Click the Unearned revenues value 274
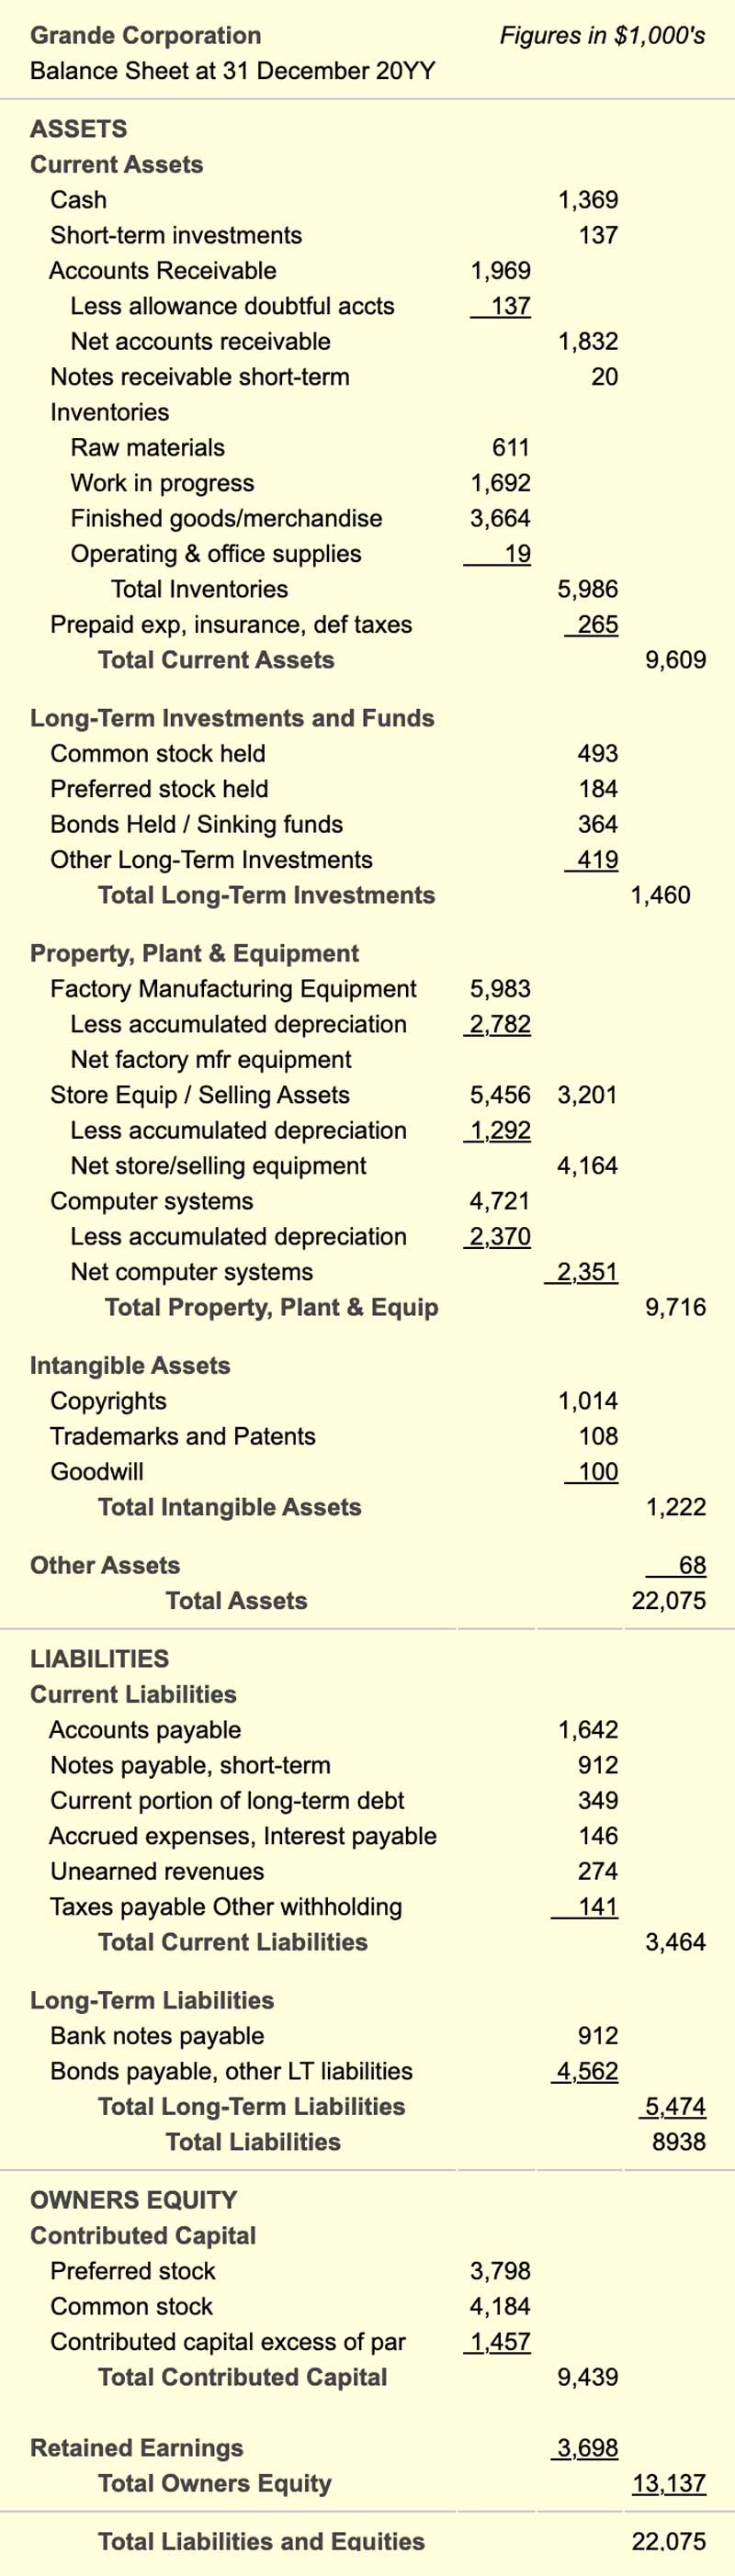The height and width of the screenshot is (2576, 735). (597, 1871)
